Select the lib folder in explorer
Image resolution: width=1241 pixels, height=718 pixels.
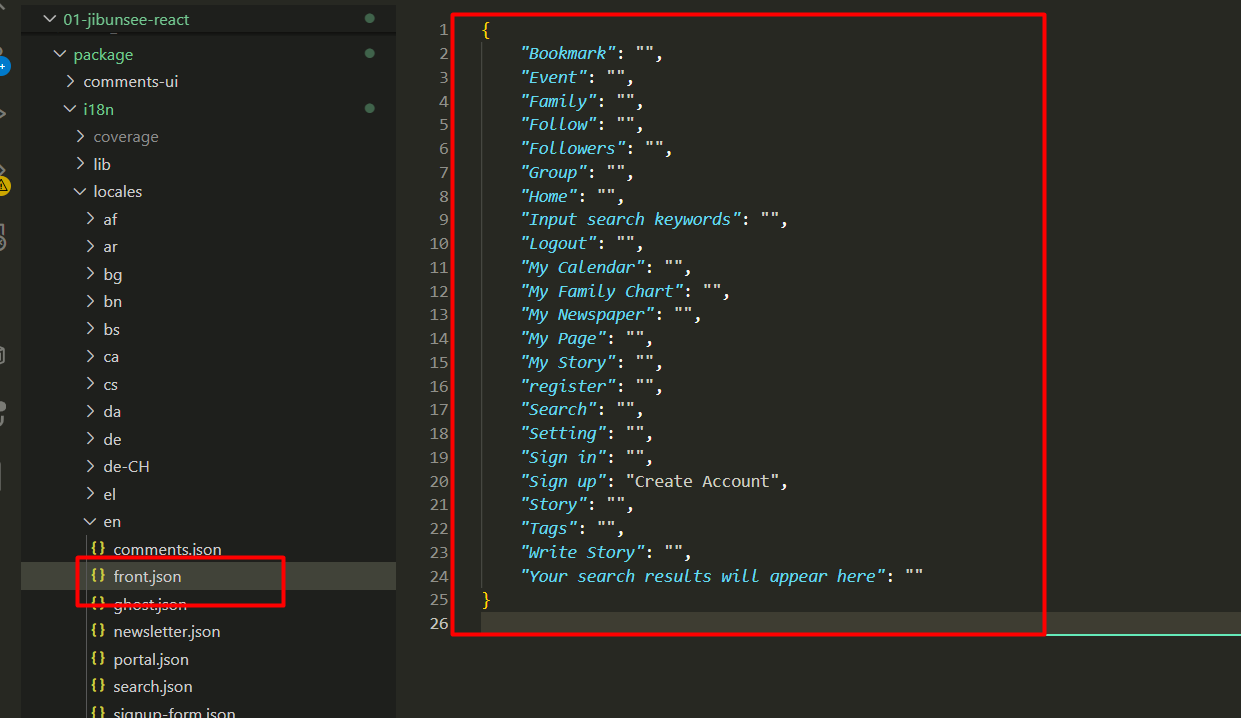point(102,164)
